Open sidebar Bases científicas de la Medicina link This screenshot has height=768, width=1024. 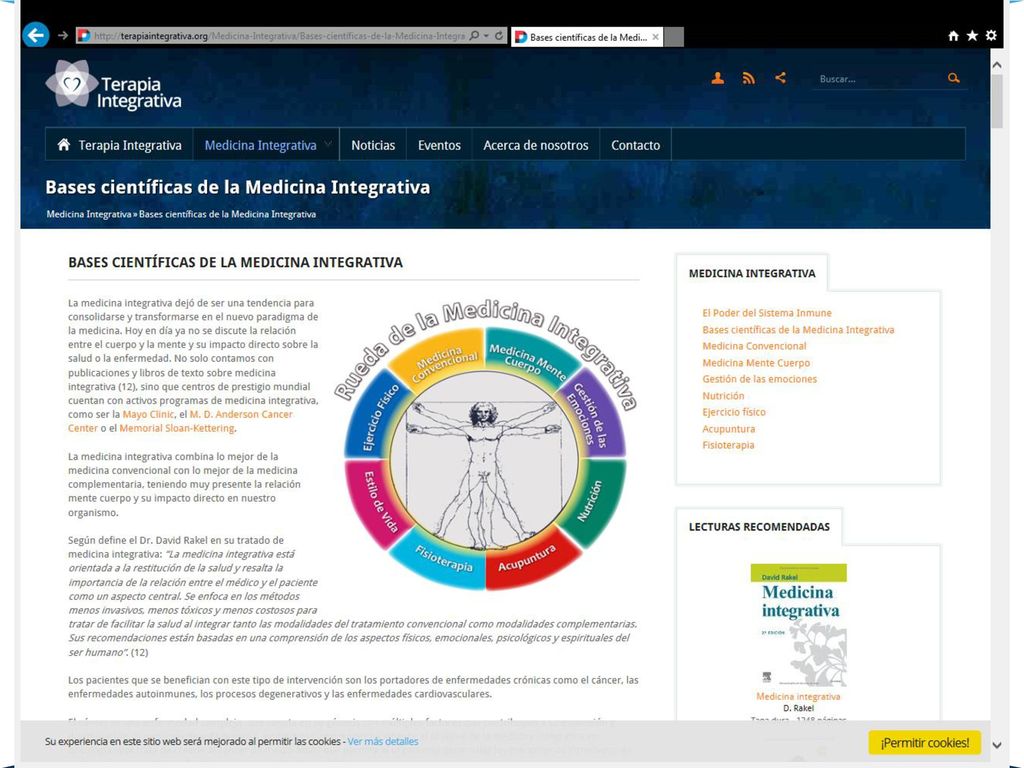pyautogui.click(x=798, y=330)
